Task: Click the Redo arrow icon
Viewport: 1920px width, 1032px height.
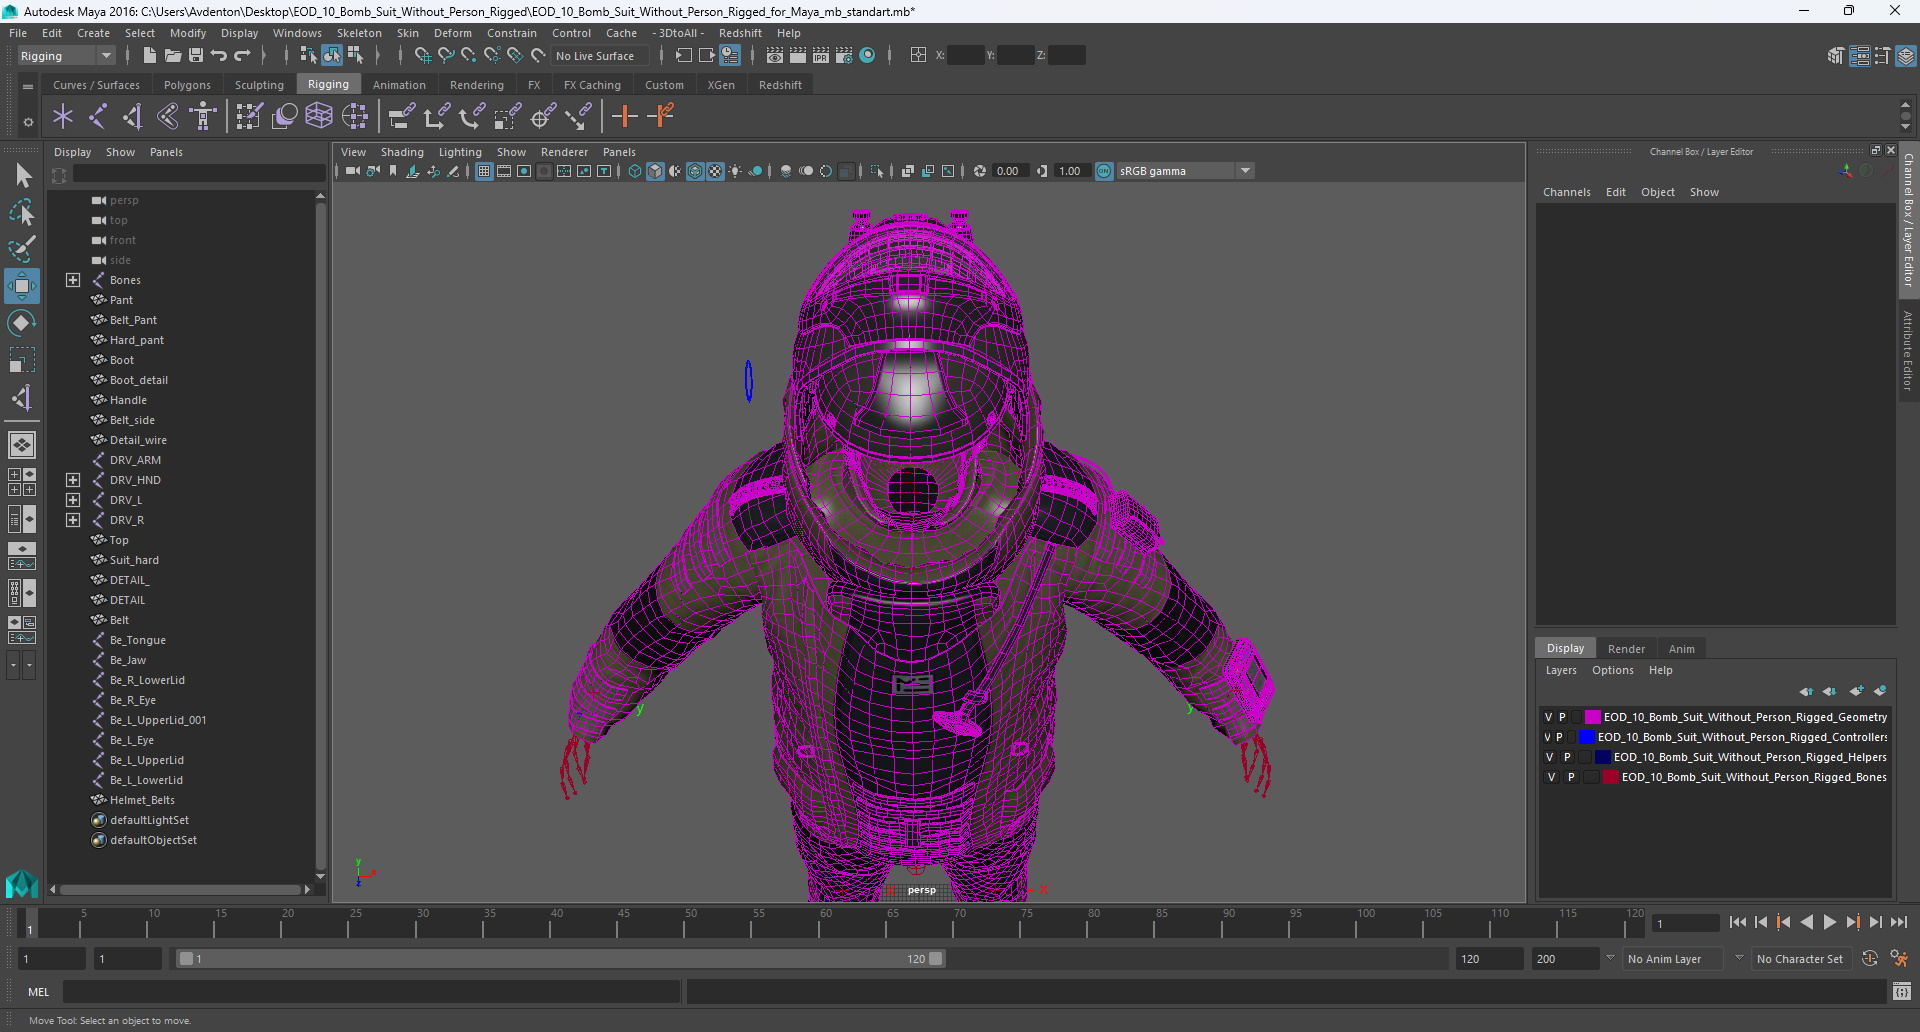Action: click(242, 56)
